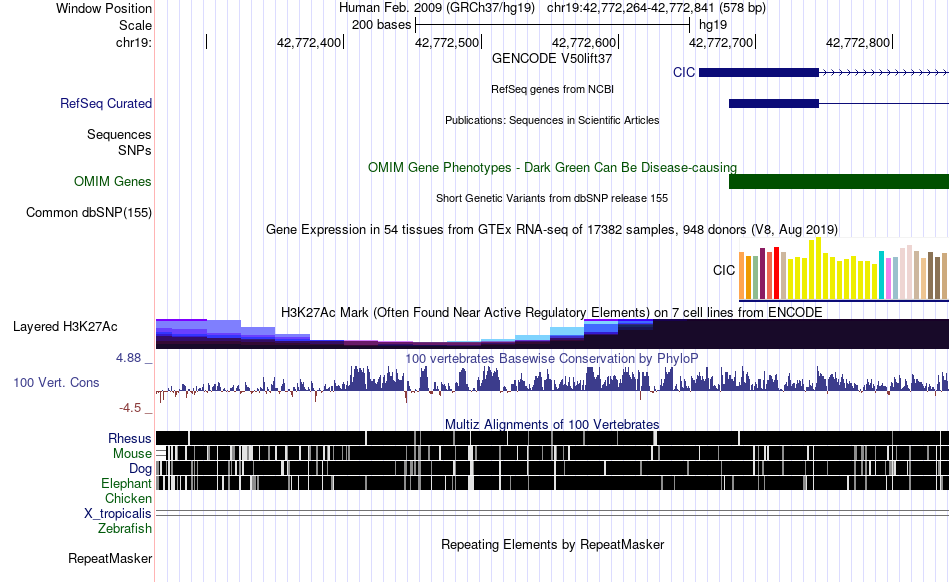Open the RepeatMasker track label
Screen dimensions: 950x582
tap(110, 558)
